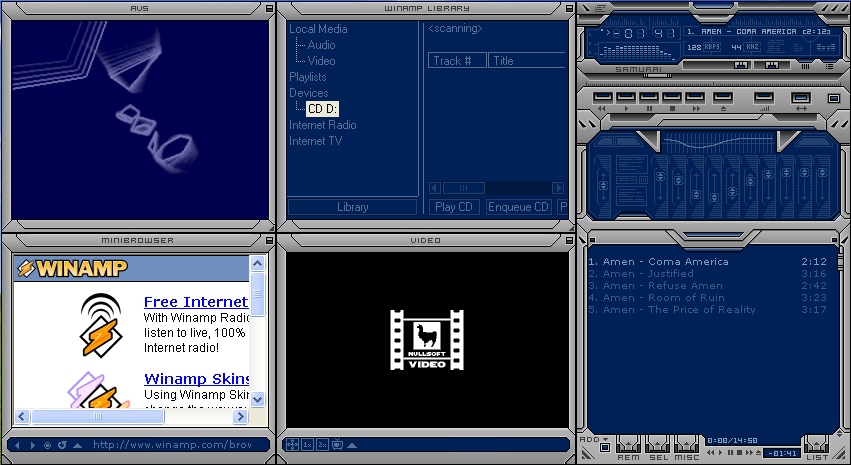Set video window to 2x size
The width and height of the screenshot is (851, 465).
point(322,445)
